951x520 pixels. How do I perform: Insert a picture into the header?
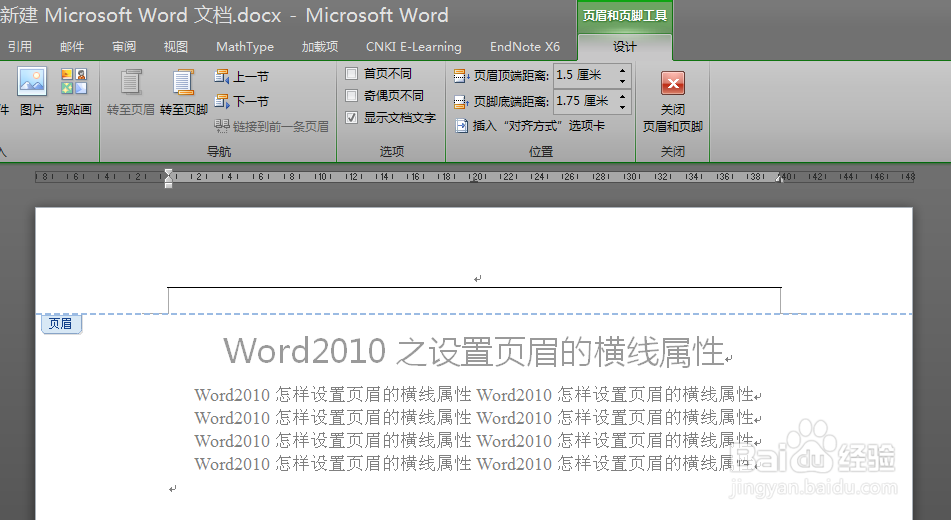(x=32, y=92)
